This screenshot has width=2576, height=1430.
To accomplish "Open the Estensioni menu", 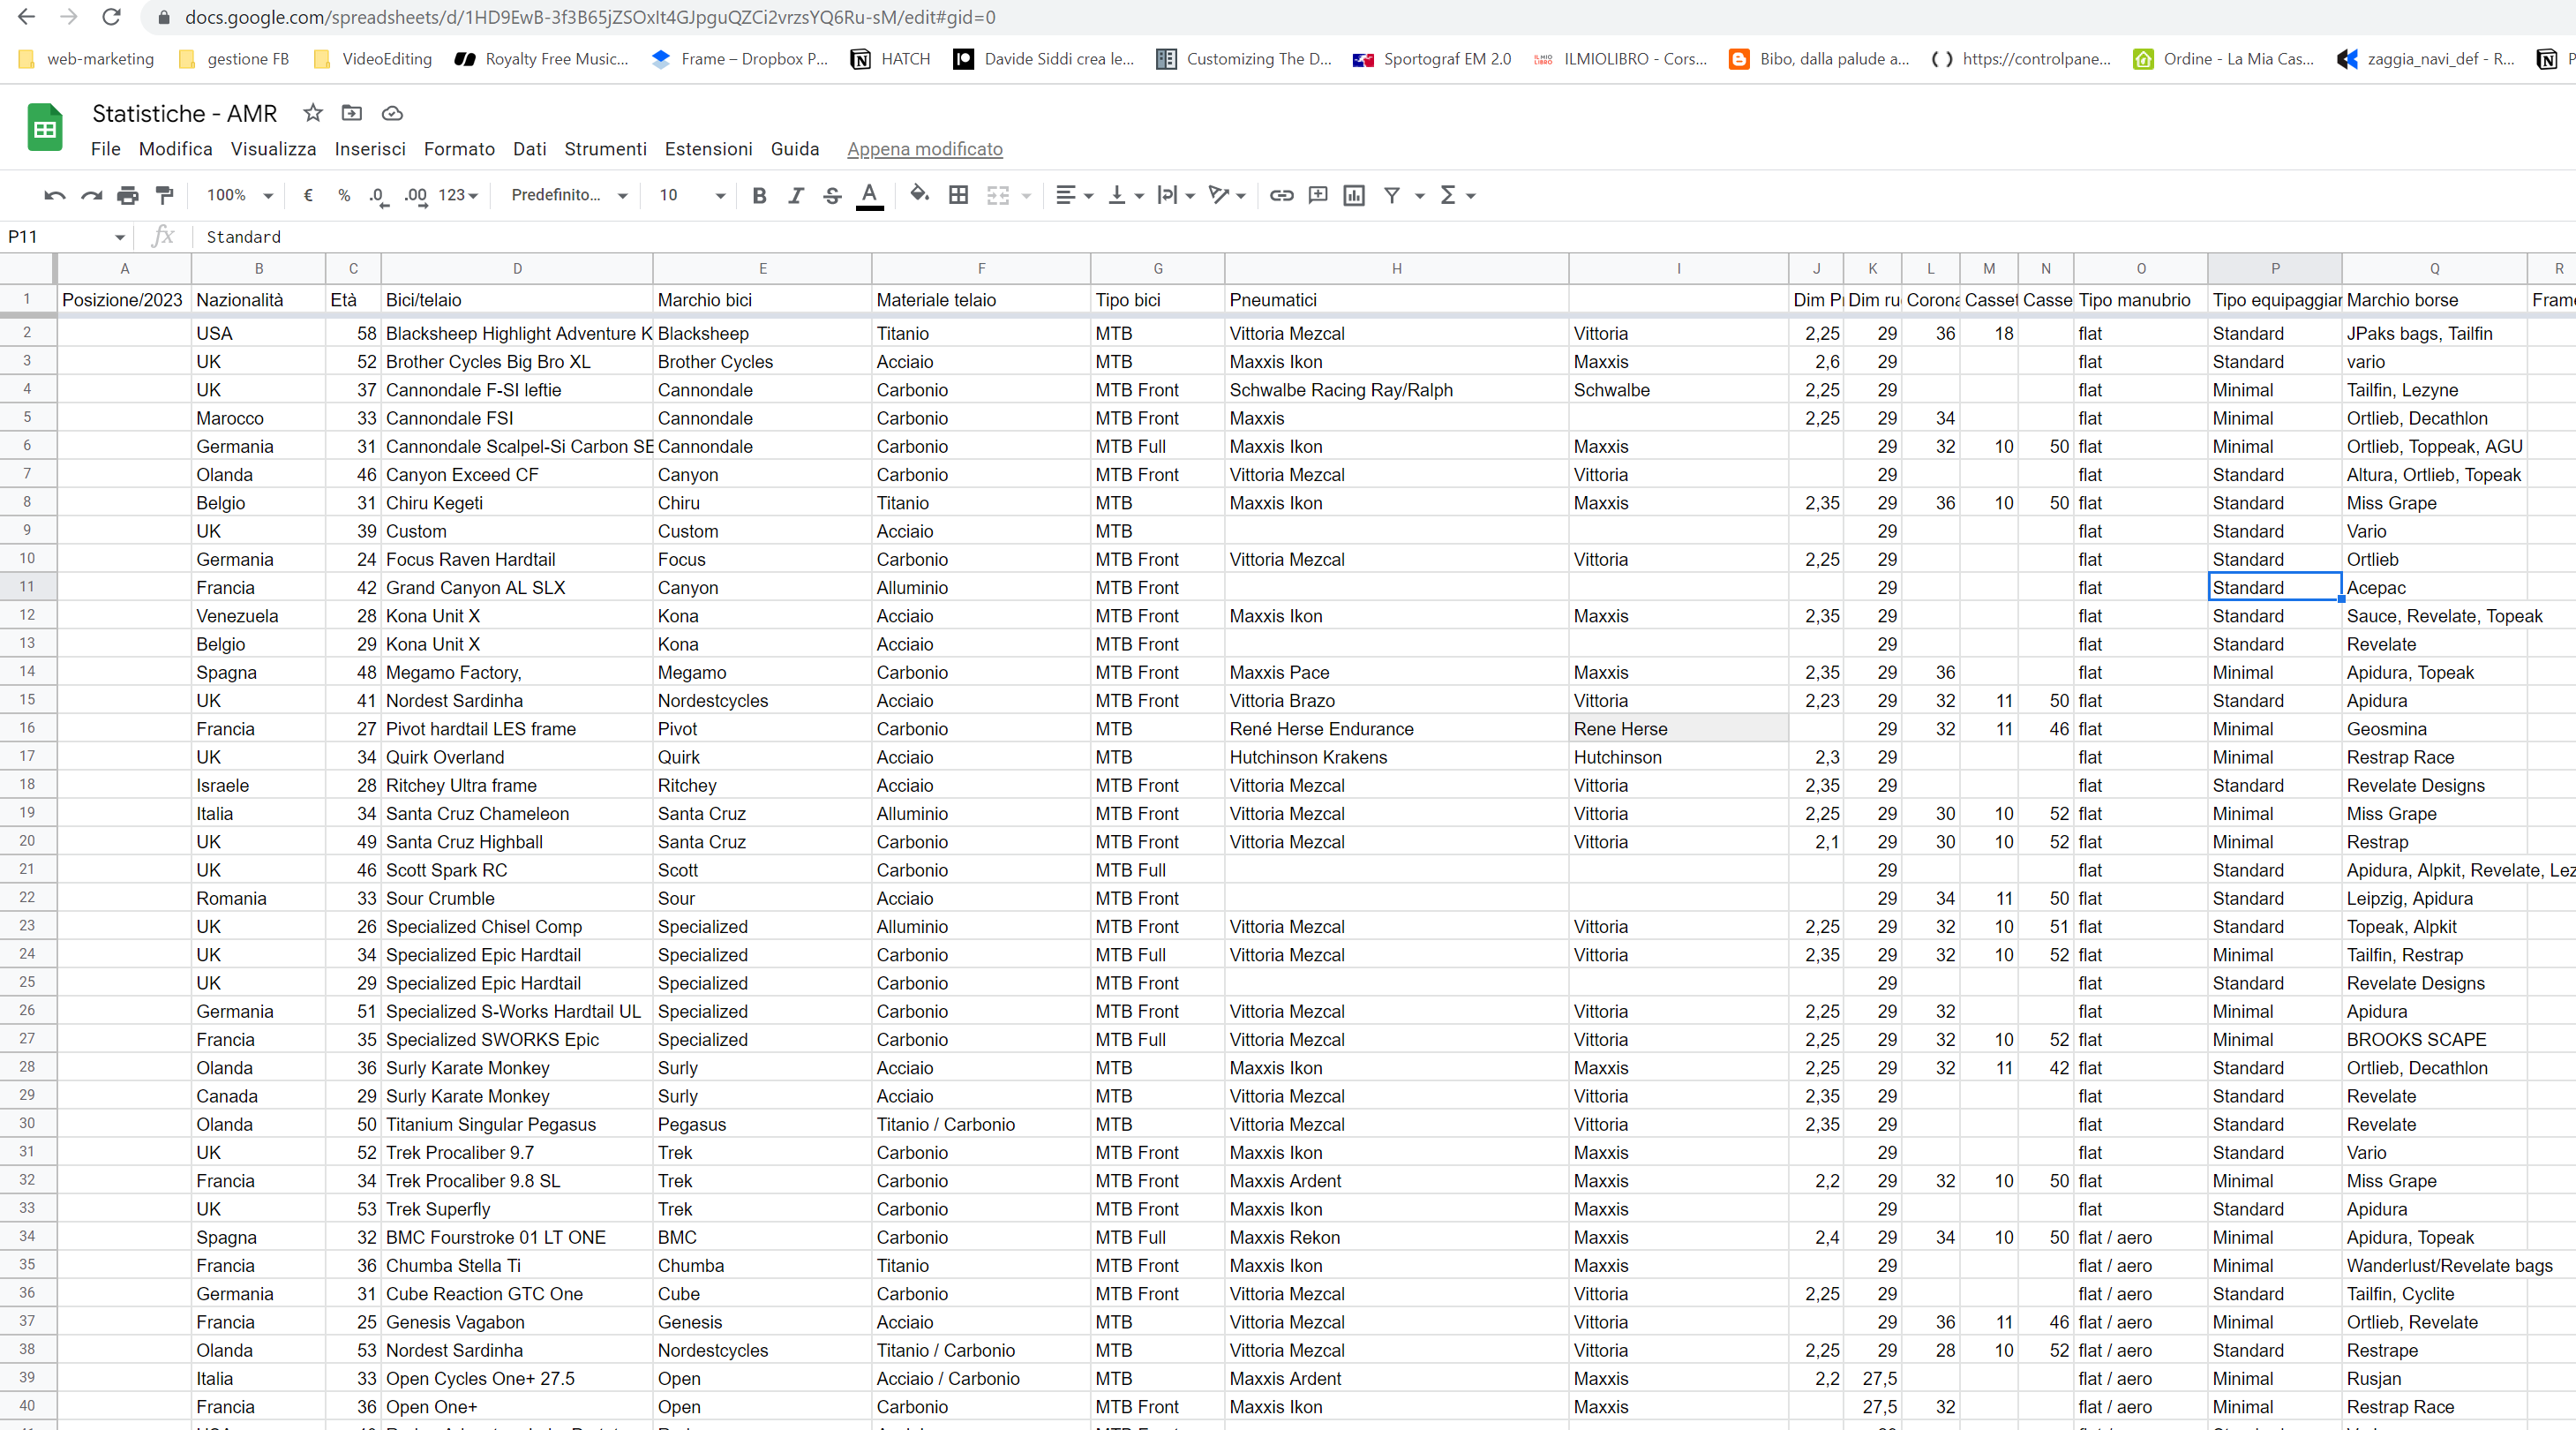I will click(x=708, y=149).
